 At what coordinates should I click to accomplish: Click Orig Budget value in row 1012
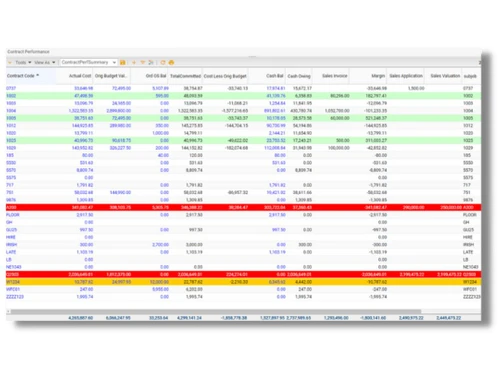point(120,126)
